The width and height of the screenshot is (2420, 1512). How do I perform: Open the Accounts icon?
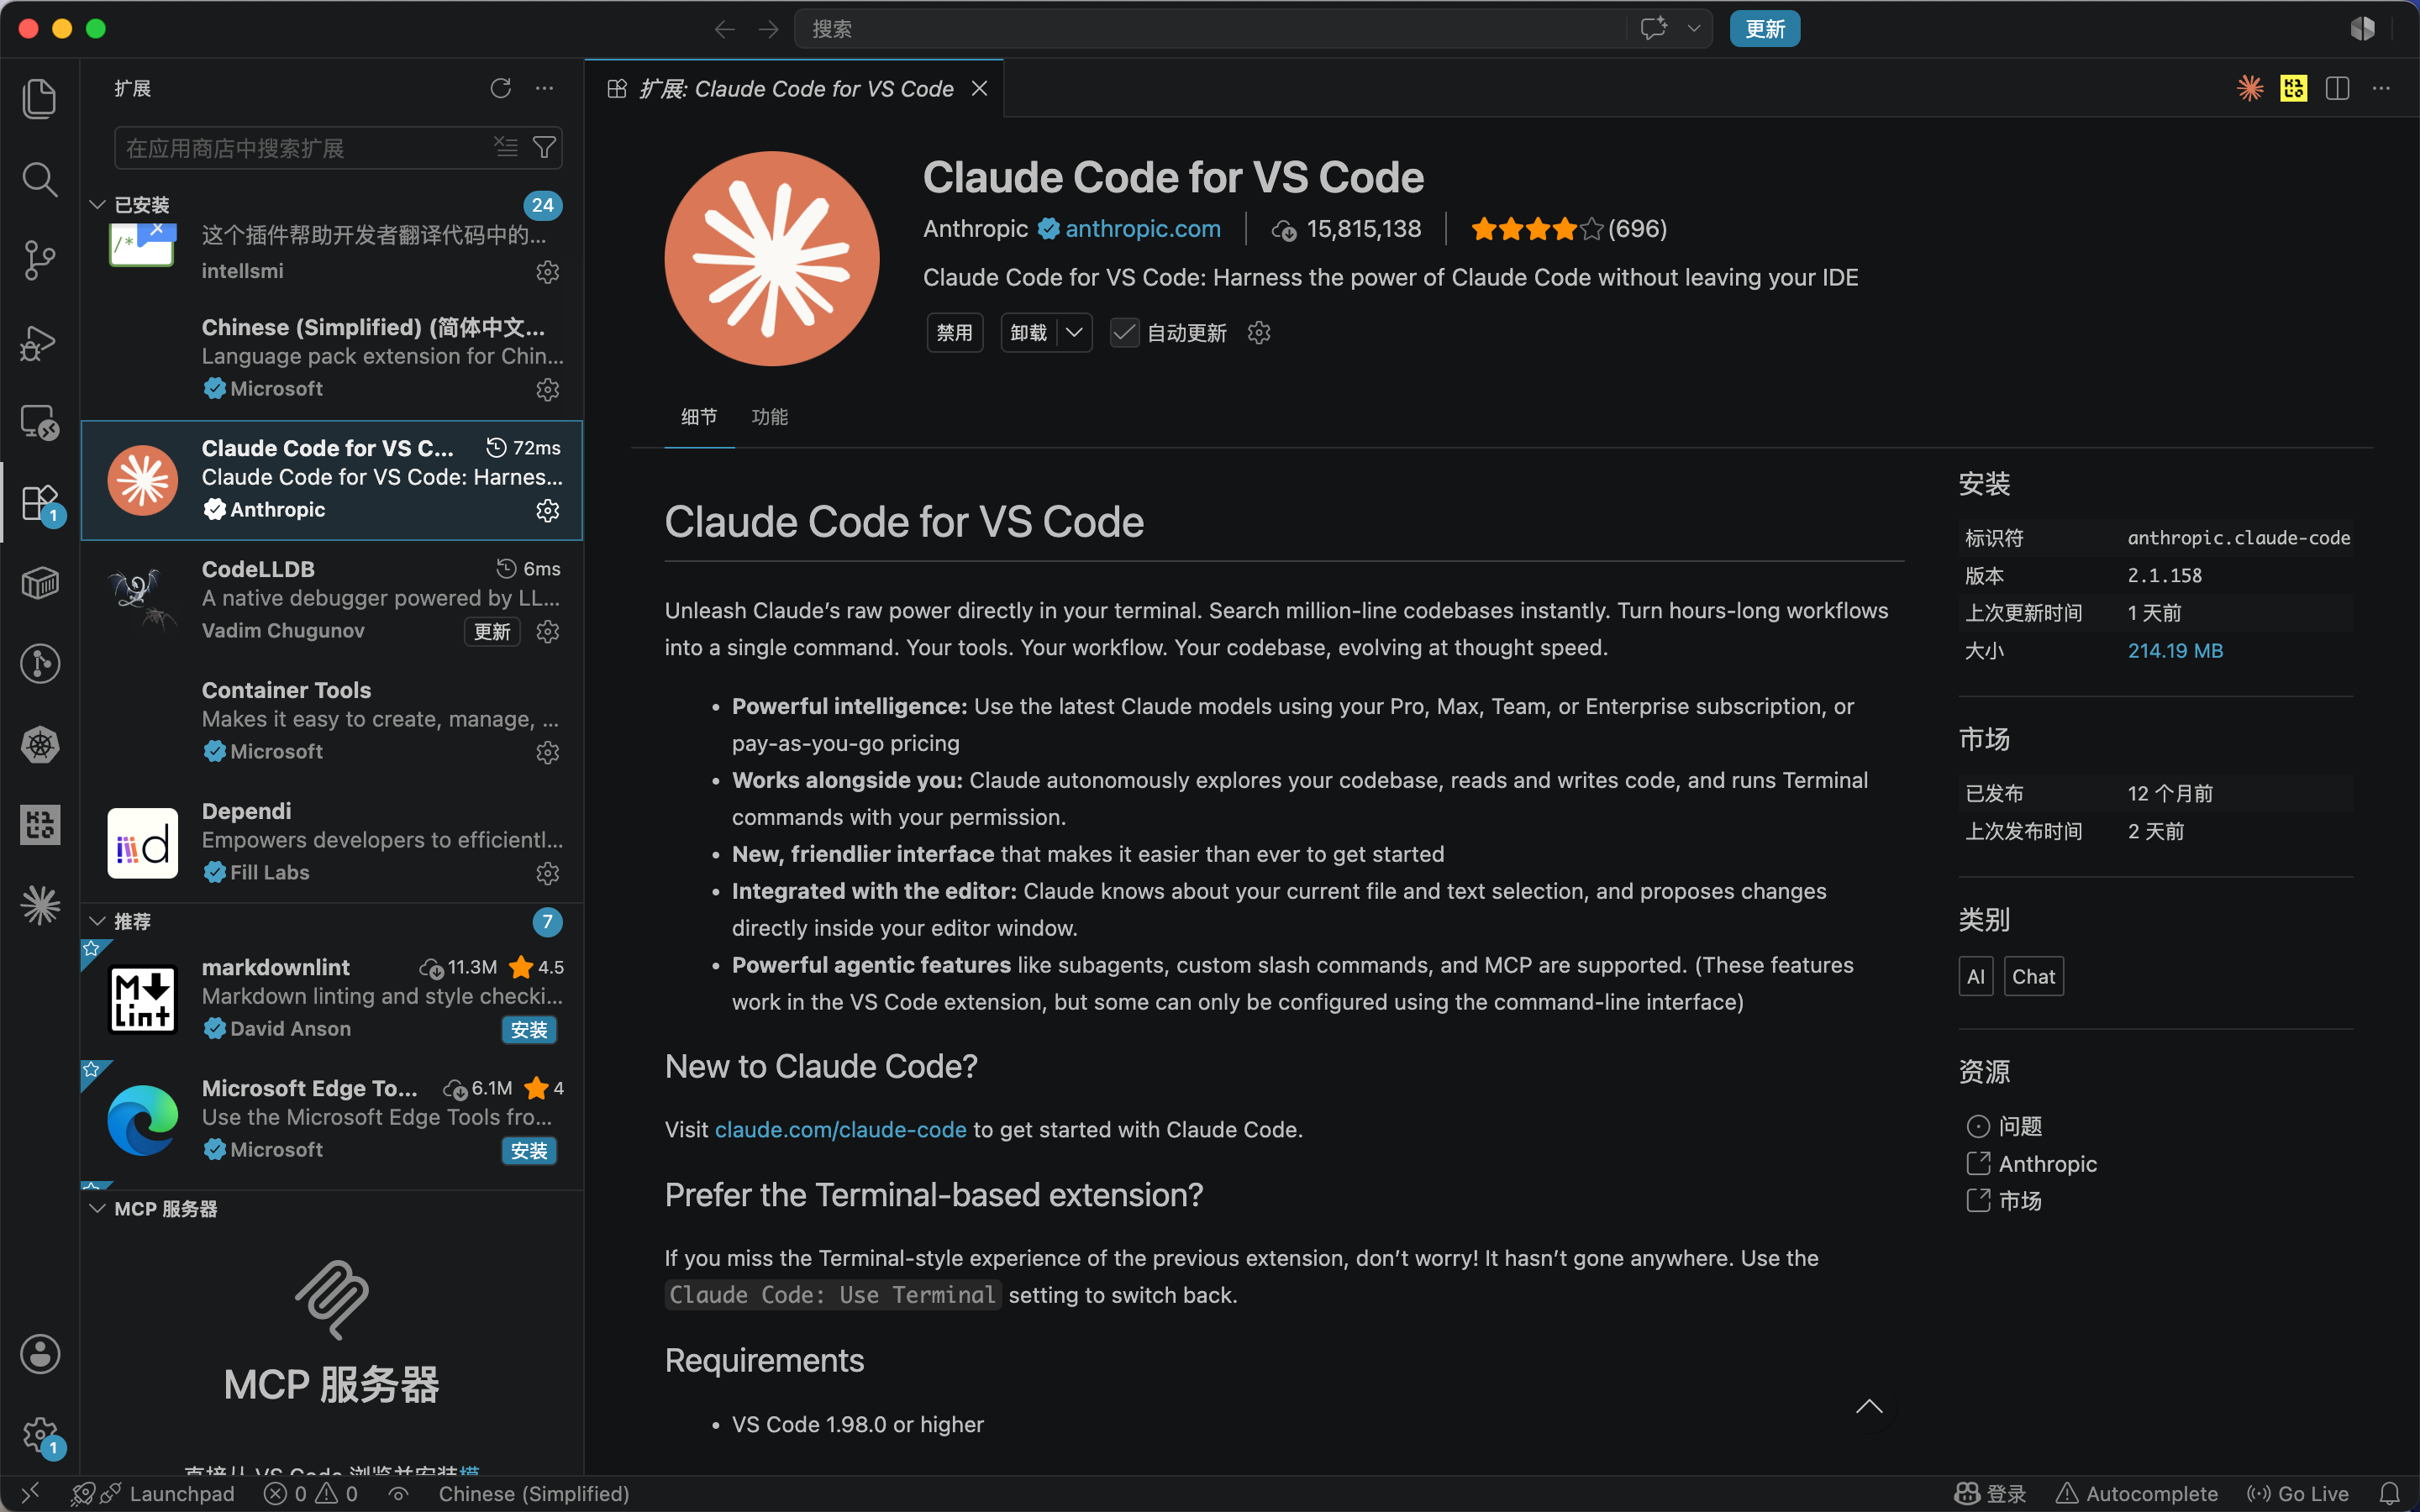tap(40, 1354)
